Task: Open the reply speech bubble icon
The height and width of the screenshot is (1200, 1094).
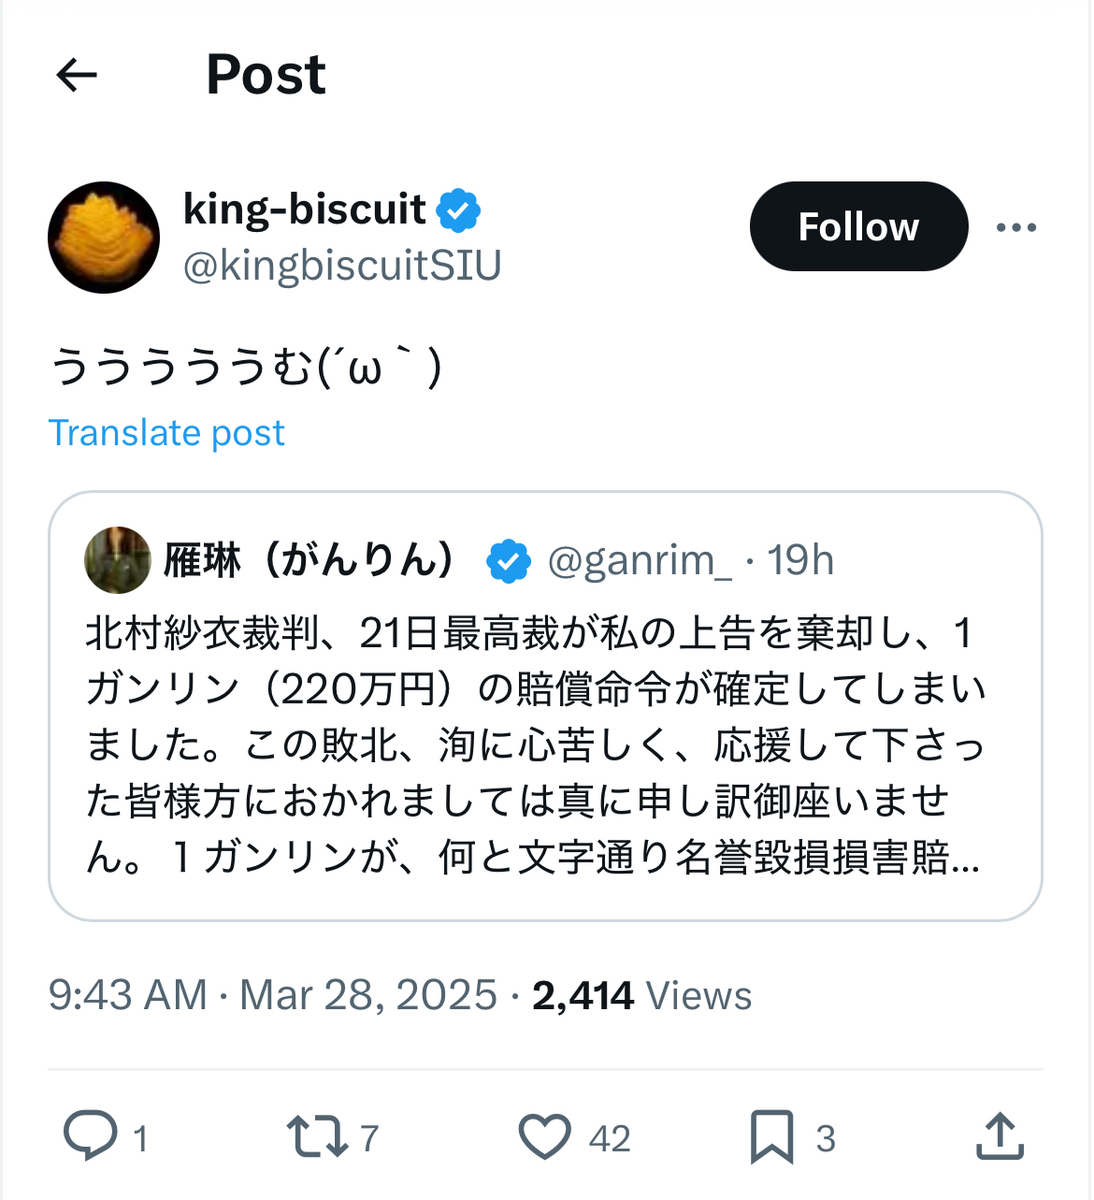Action: (x=90, y=1137)
